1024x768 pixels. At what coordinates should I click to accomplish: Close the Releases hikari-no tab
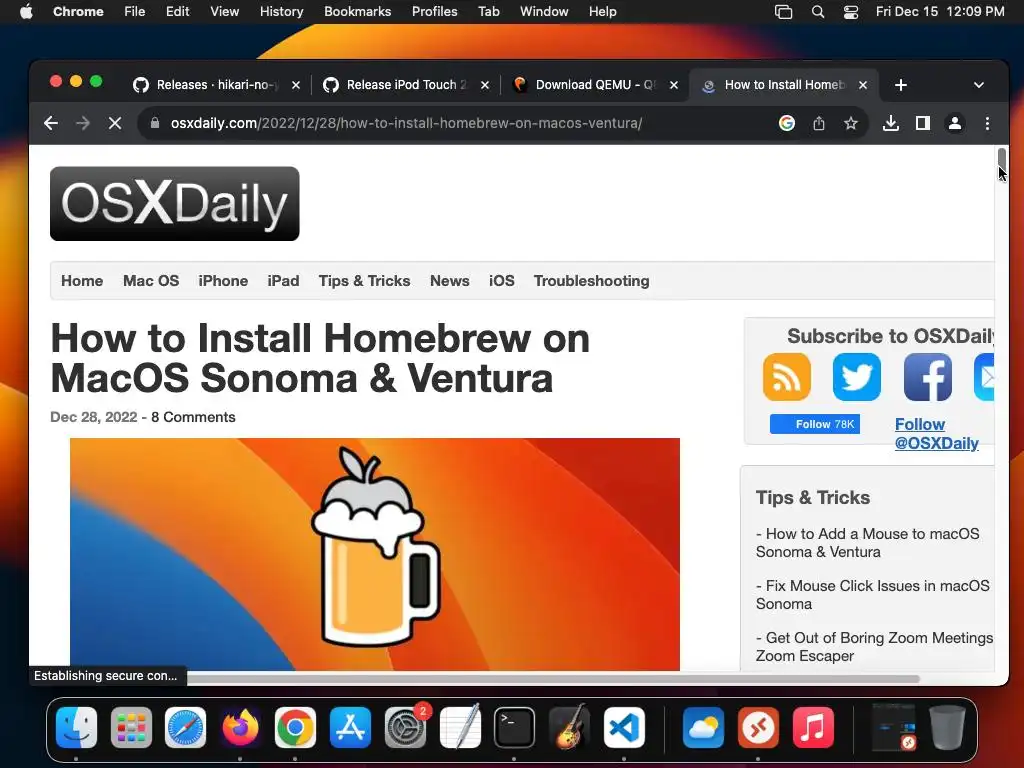pyautogui.click(x=296, y=85)
